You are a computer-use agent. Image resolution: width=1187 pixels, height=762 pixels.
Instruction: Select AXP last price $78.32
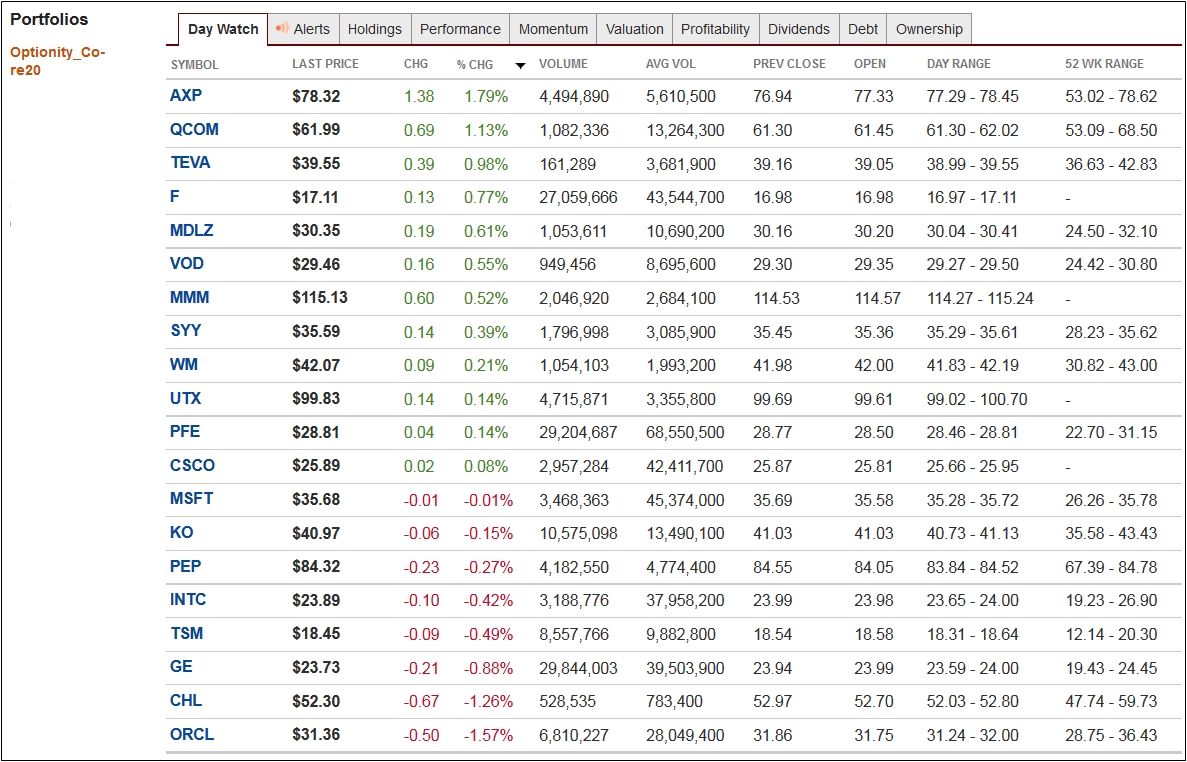[x=316, y=96]
